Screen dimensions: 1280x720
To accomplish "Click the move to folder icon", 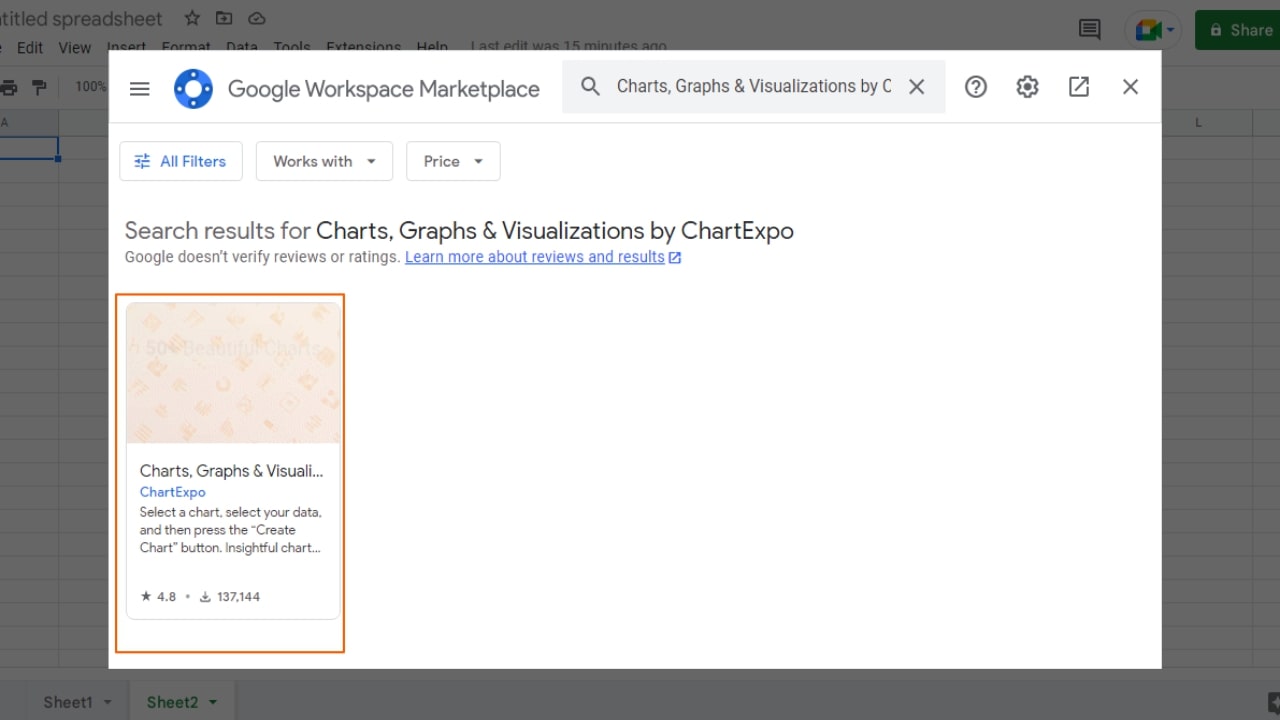I will [x=224, y=19].
